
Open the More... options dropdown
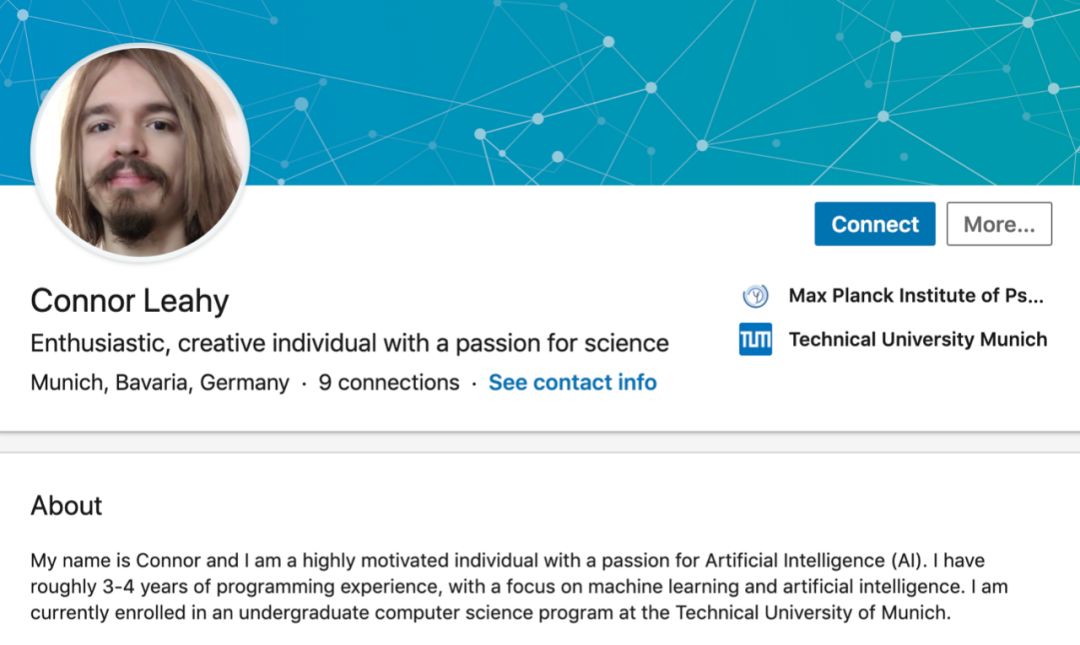(x=998, y=224)
